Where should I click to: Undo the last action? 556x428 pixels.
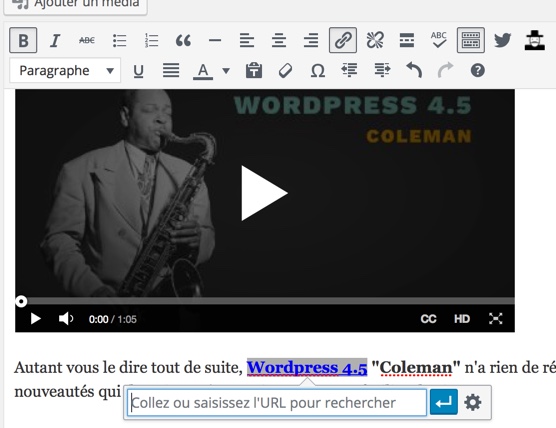[414, 71]
